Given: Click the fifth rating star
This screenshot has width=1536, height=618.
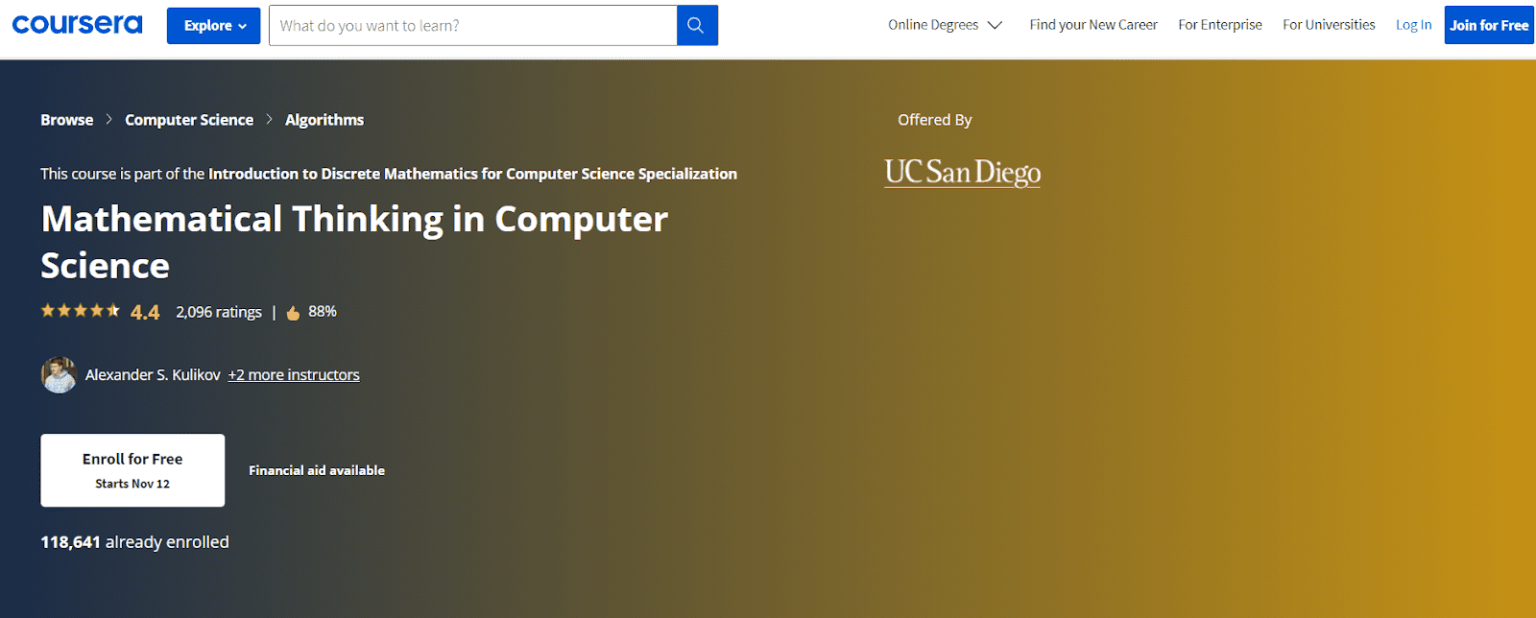Looking at the screenshot, I should tap(113, 311).
